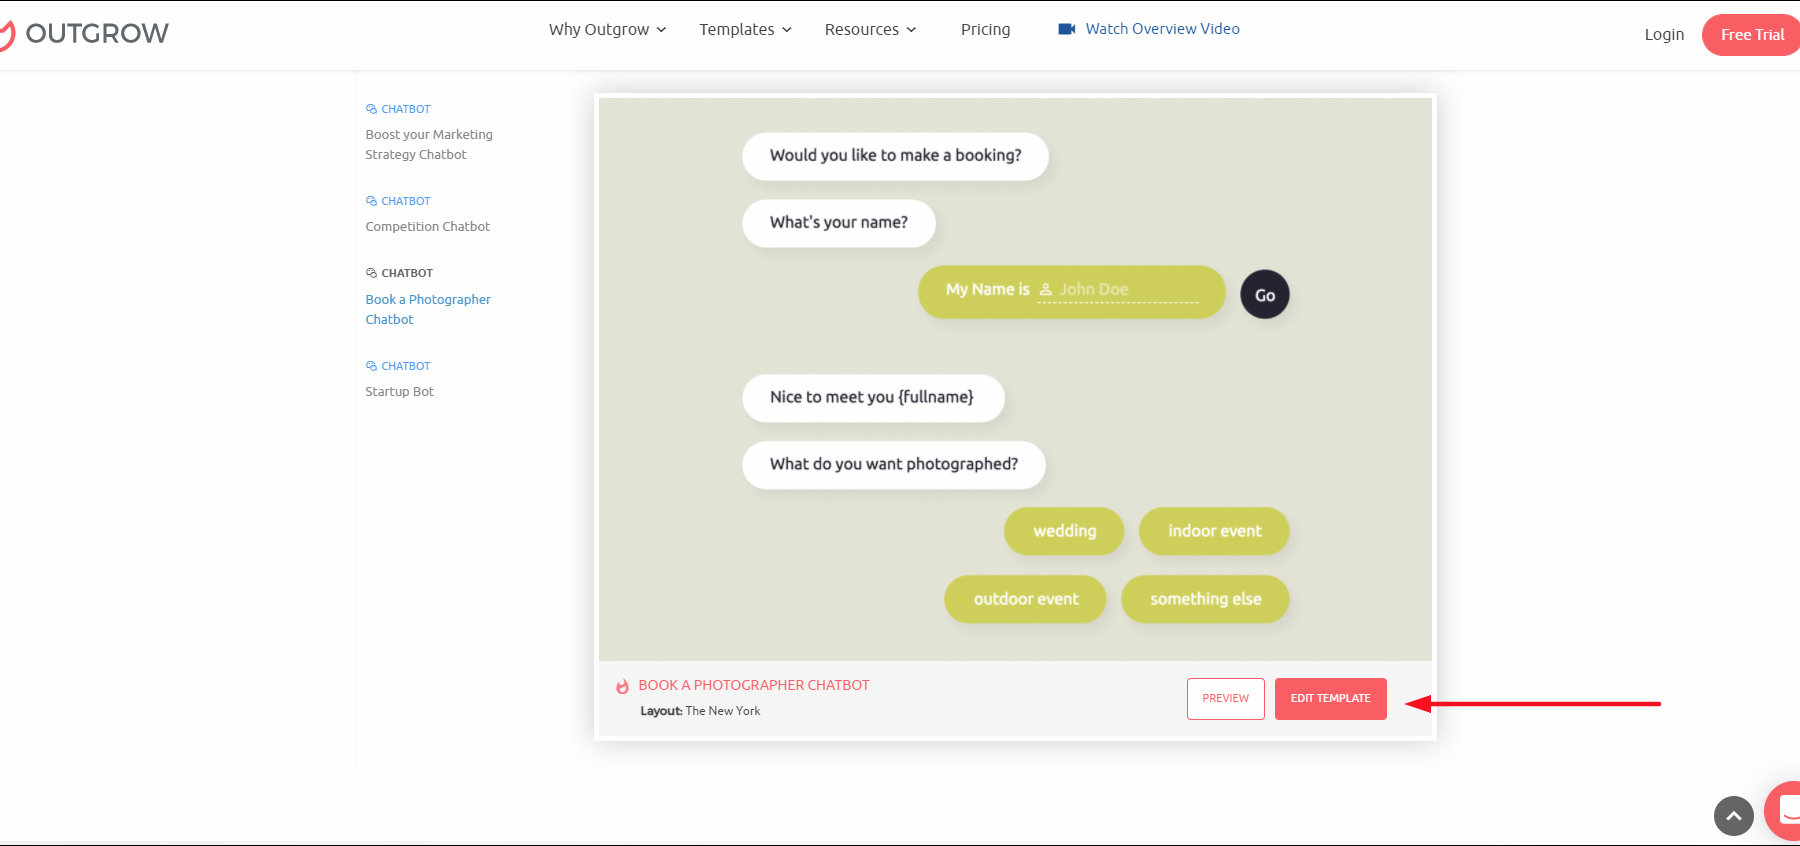
Task: Click chatbot icon above Competition Chatbot
Action: (x=371, y=201)
